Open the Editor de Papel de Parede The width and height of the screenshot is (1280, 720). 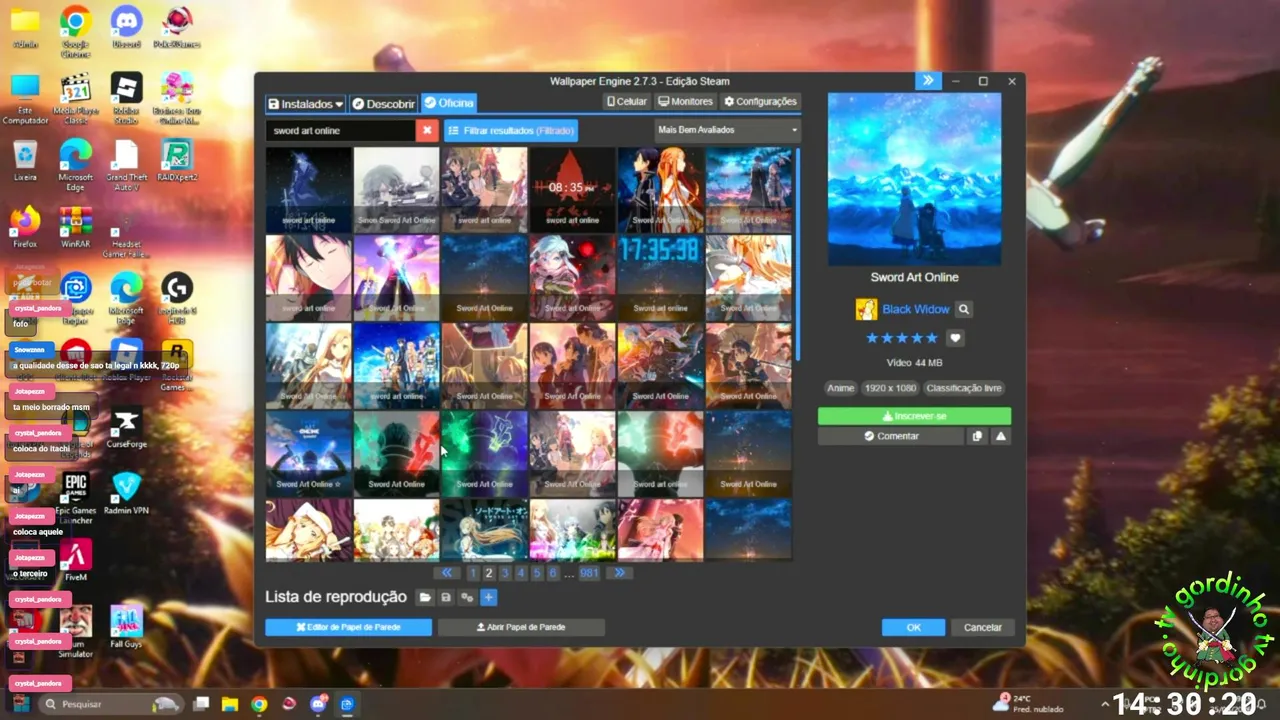348,627
